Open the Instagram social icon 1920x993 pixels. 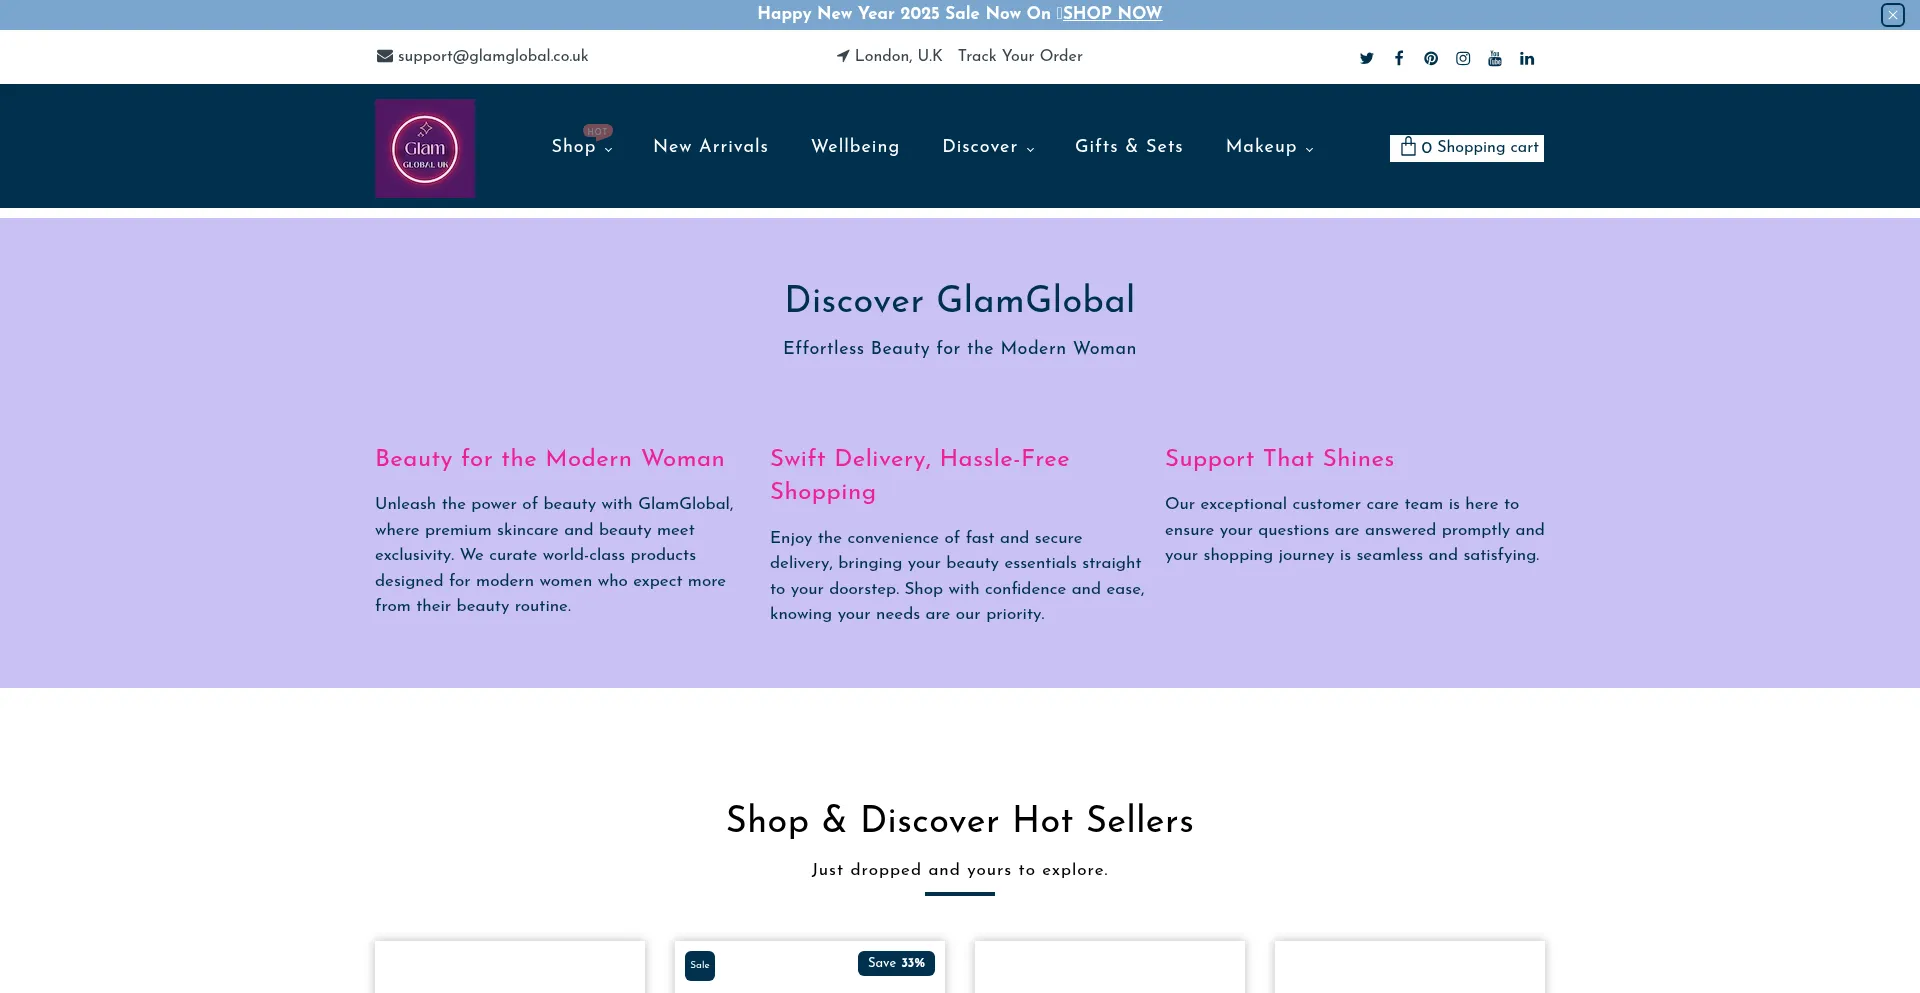[1463, 59]
